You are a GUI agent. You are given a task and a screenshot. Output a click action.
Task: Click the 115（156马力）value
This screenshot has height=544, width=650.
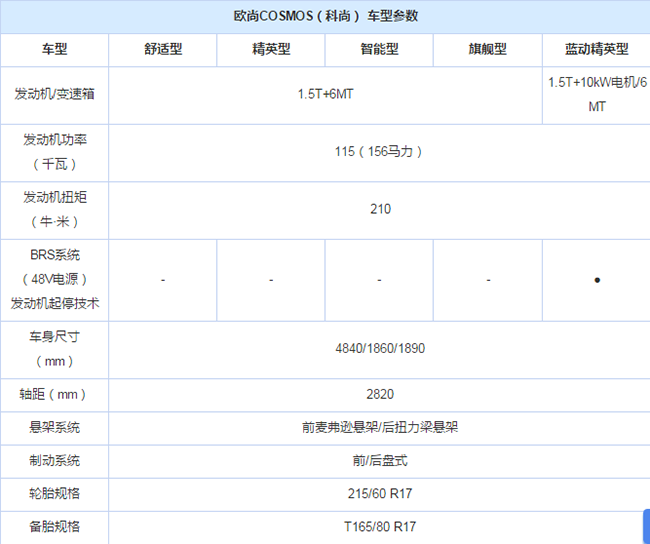pyautogui.click(x=379, y=152)
